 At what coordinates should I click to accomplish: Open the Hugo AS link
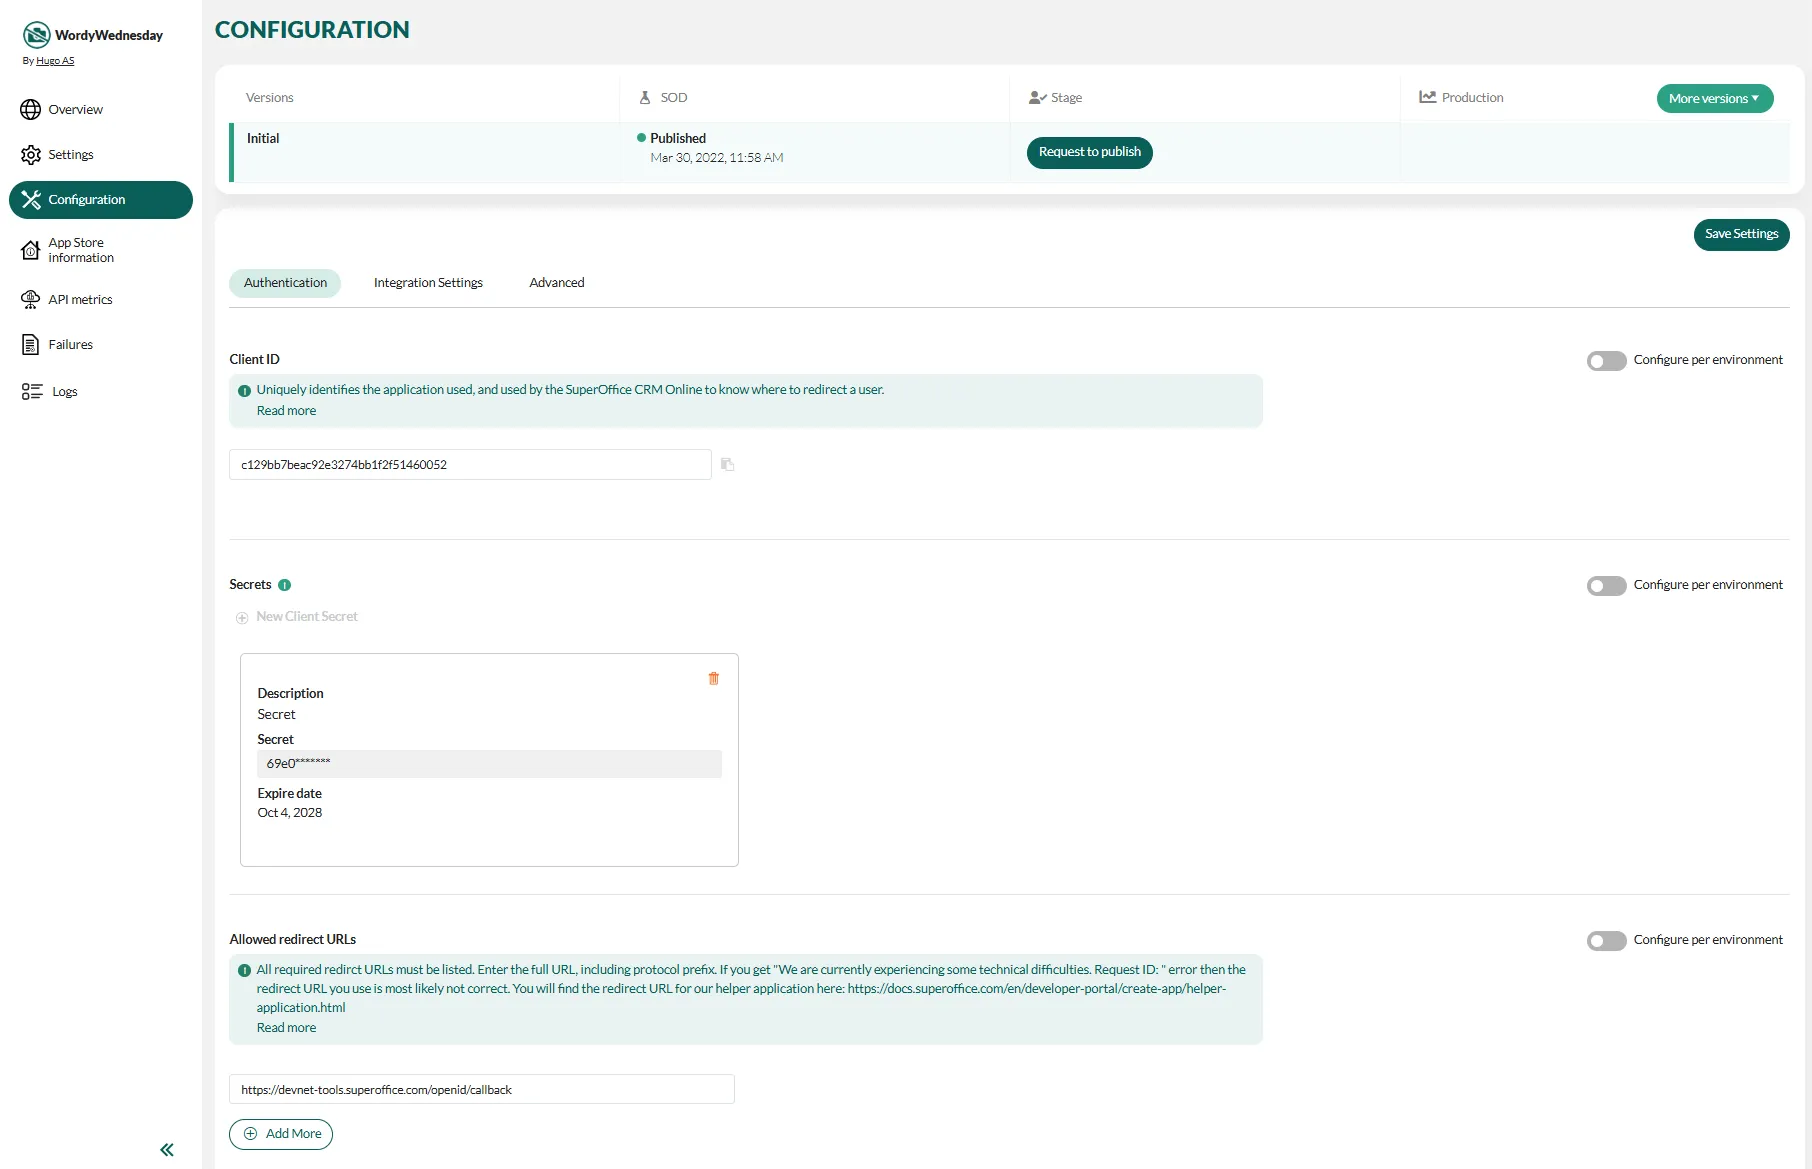coord(55,61)
